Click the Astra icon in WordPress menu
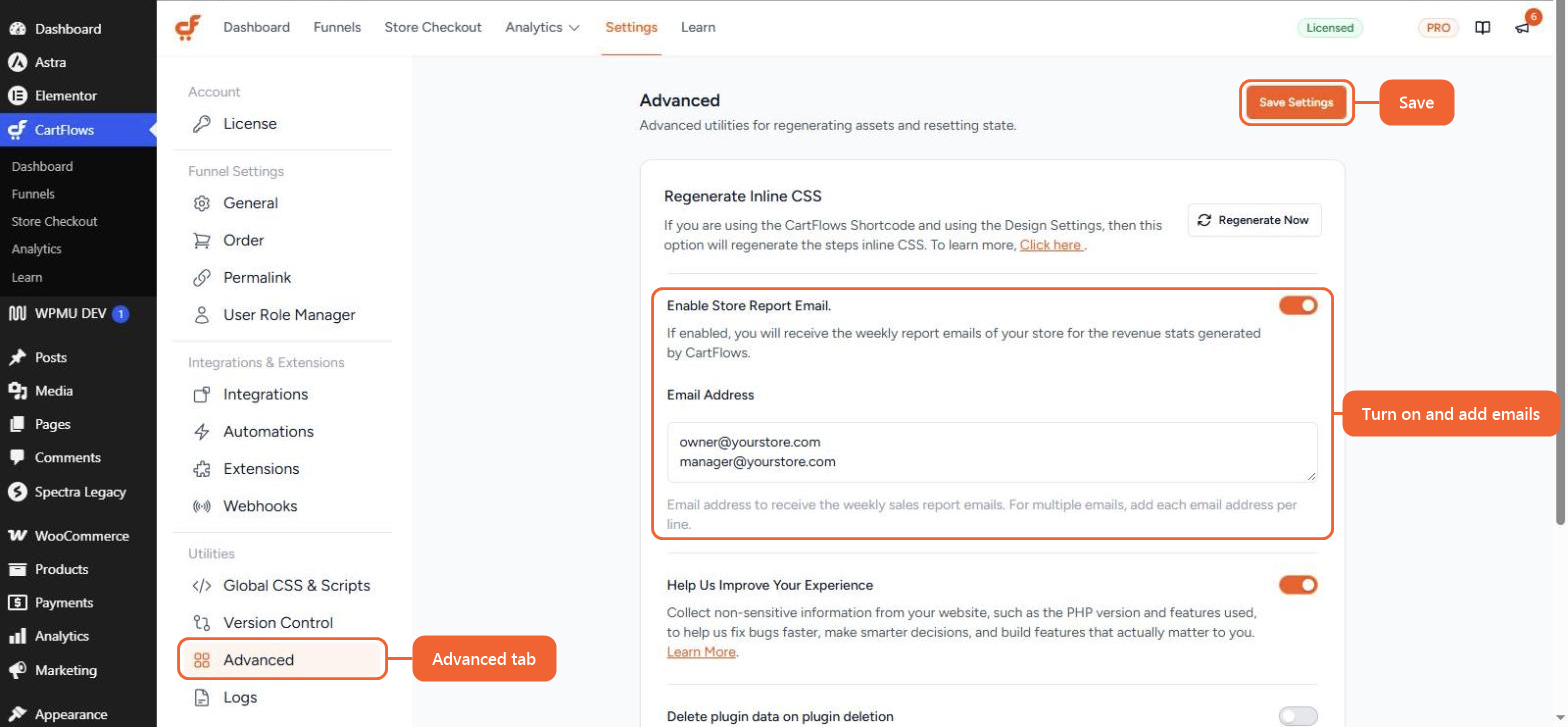This screenshot has height=727, width=1568. pos(17,62)
